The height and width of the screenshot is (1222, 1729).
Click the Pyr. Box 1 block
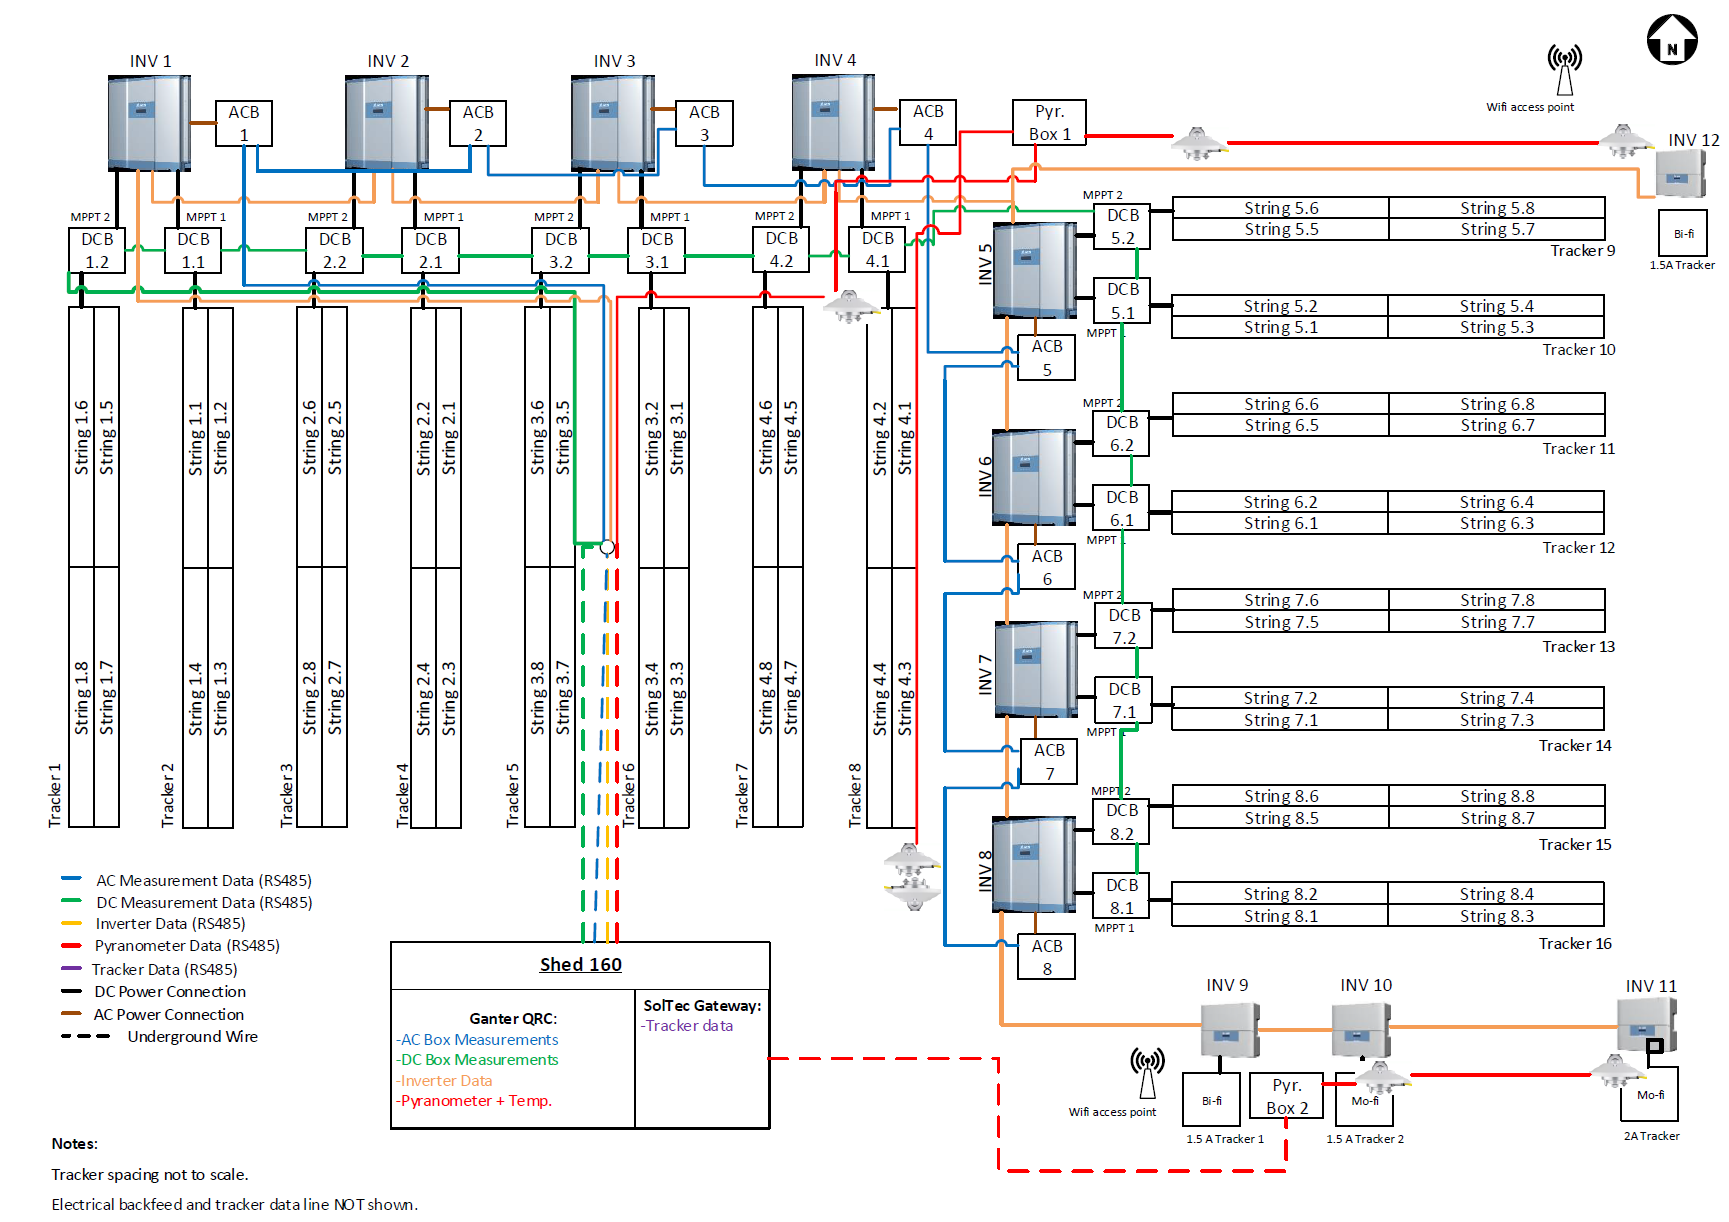click(x=1048, y=123)
